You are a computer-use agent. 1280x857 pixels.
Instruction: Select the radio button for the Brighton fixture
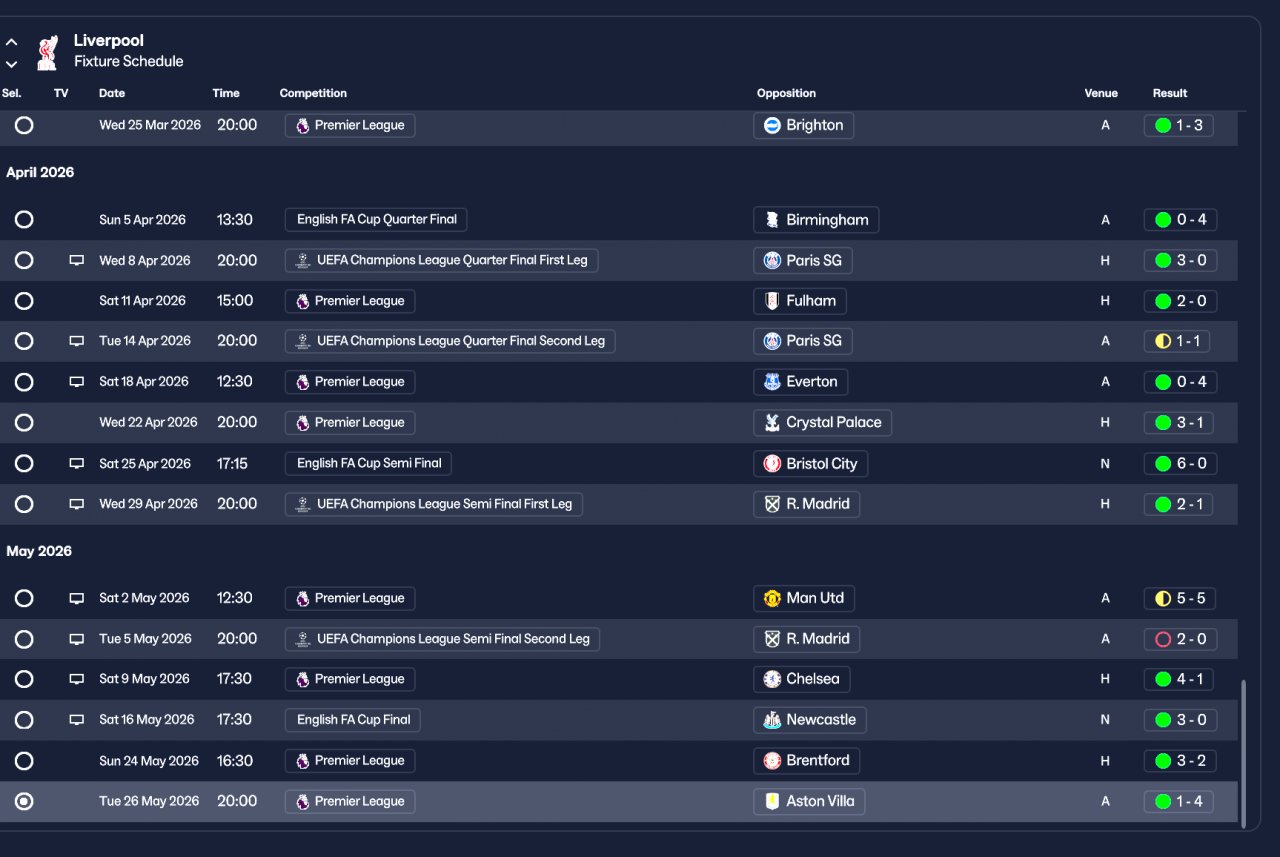click(x=24, y=126)
